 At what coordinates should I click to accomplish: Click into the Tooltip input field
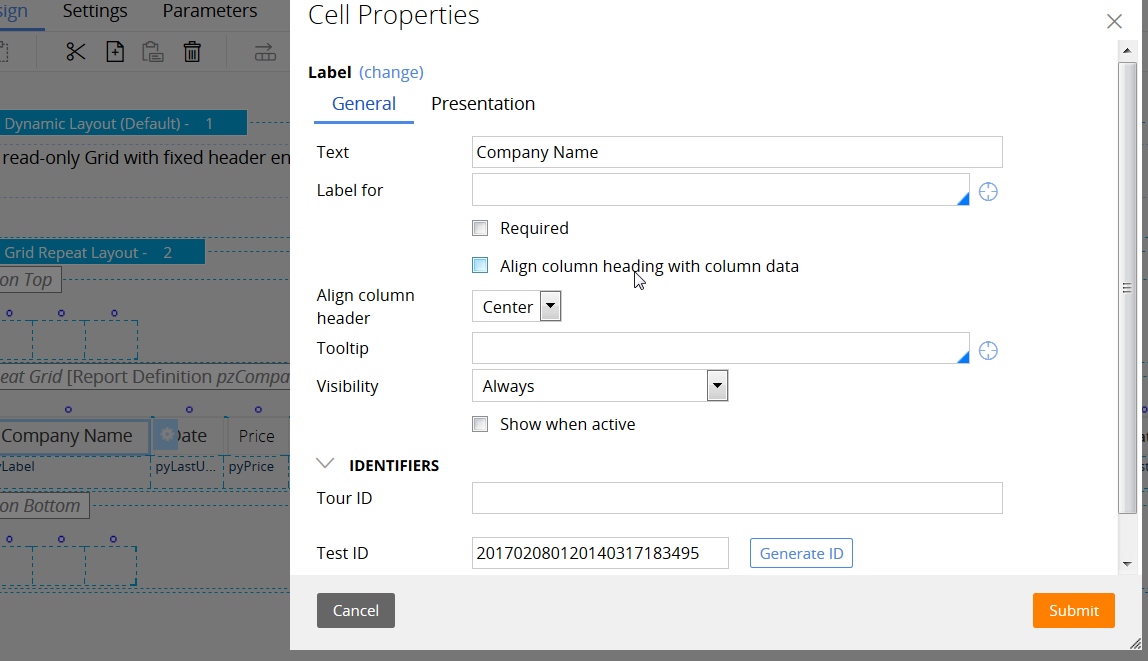pyautogui.click(x=720, y=348)
